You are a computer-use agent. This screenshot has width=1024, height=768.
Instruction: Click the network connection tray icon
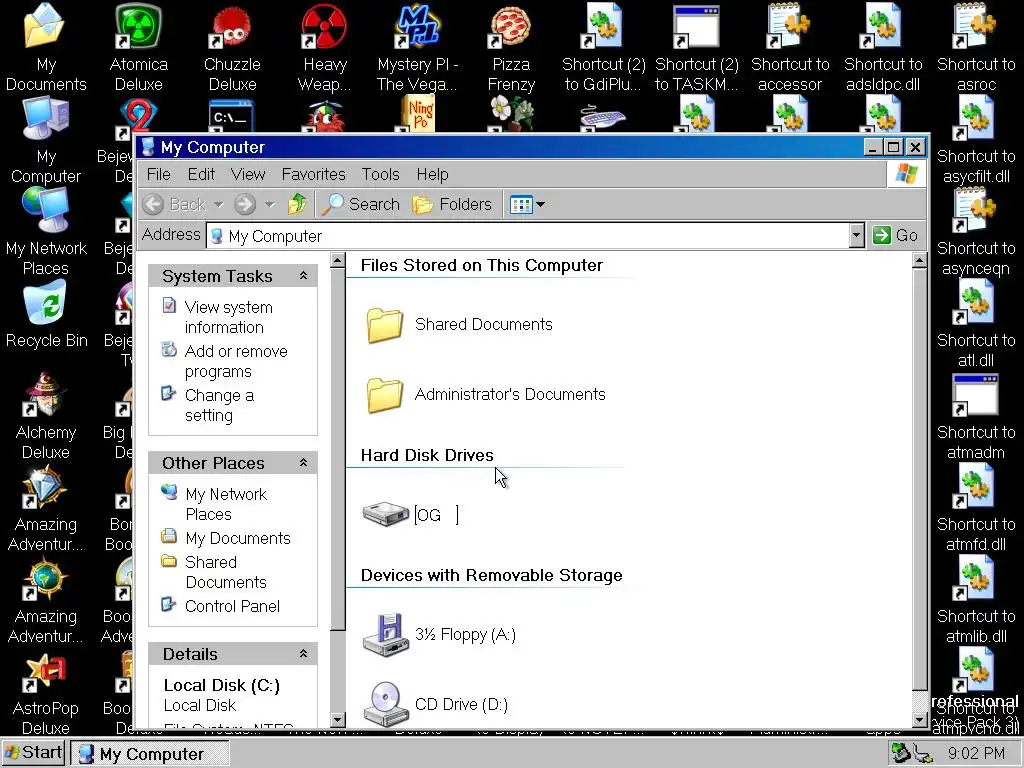922,754
